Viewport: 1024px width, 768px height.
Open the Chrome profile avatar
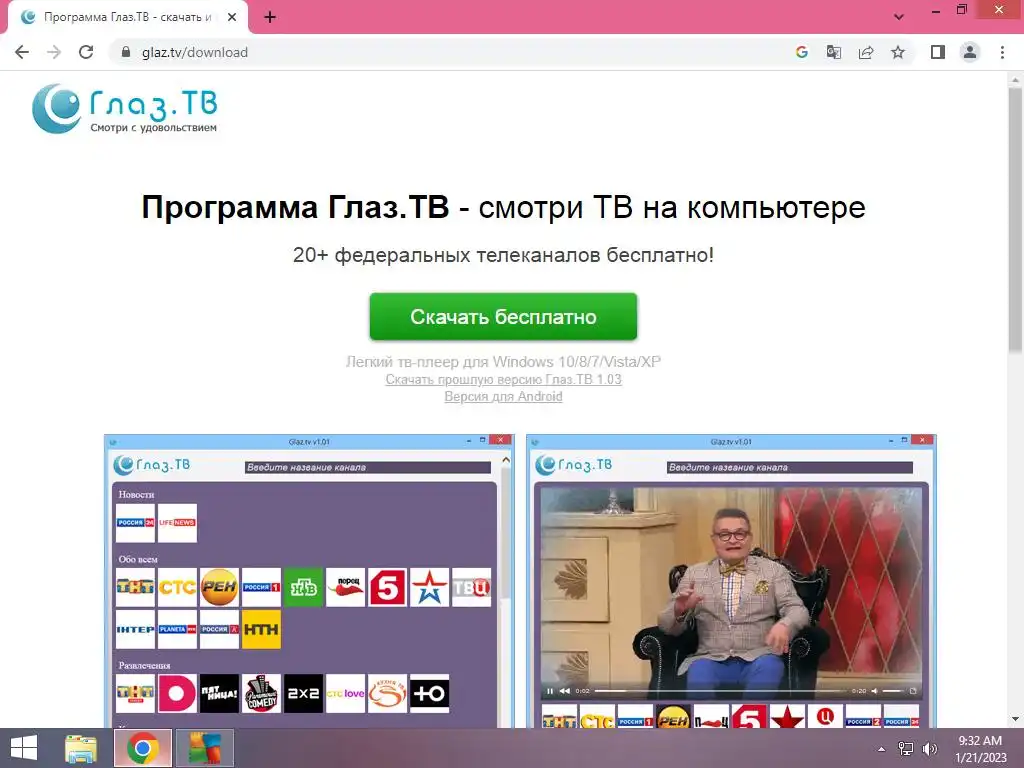pyautogui.click(x=970, y=52)
